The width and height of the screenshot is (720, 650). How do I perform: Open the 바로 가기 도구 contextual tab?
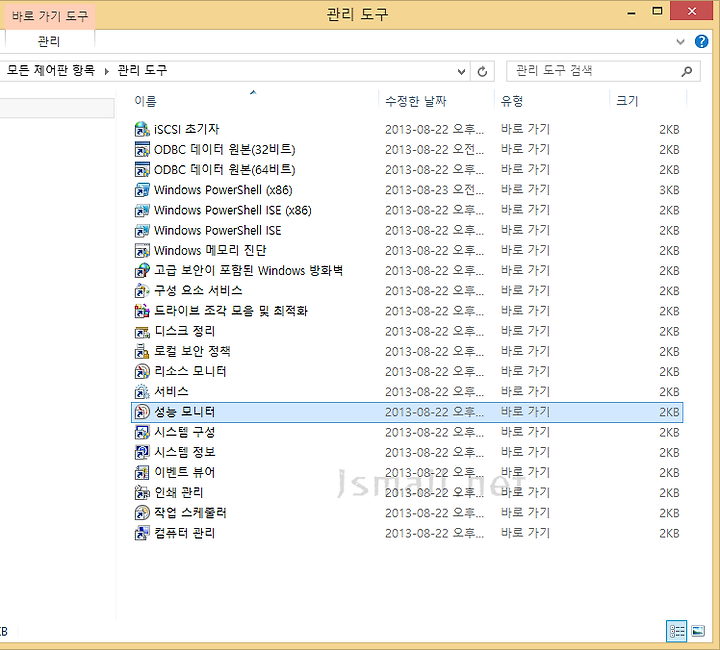pyautogui.click(x=50, y=16)
